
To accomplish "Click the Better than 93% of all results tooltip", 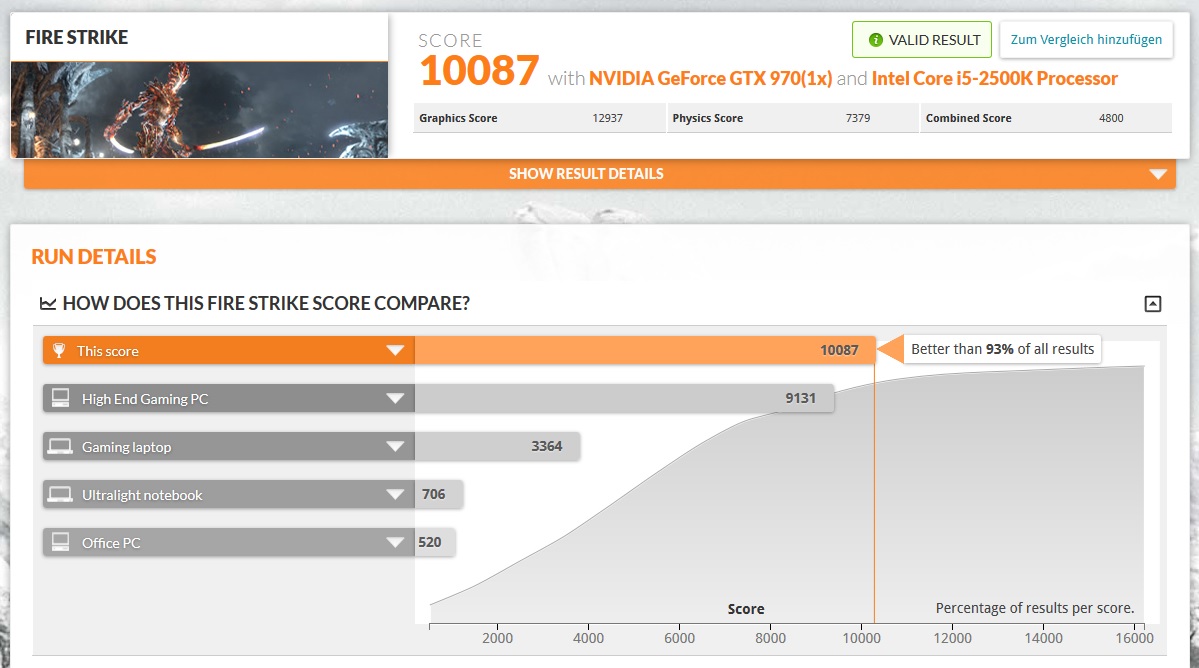I will 1002,349.
